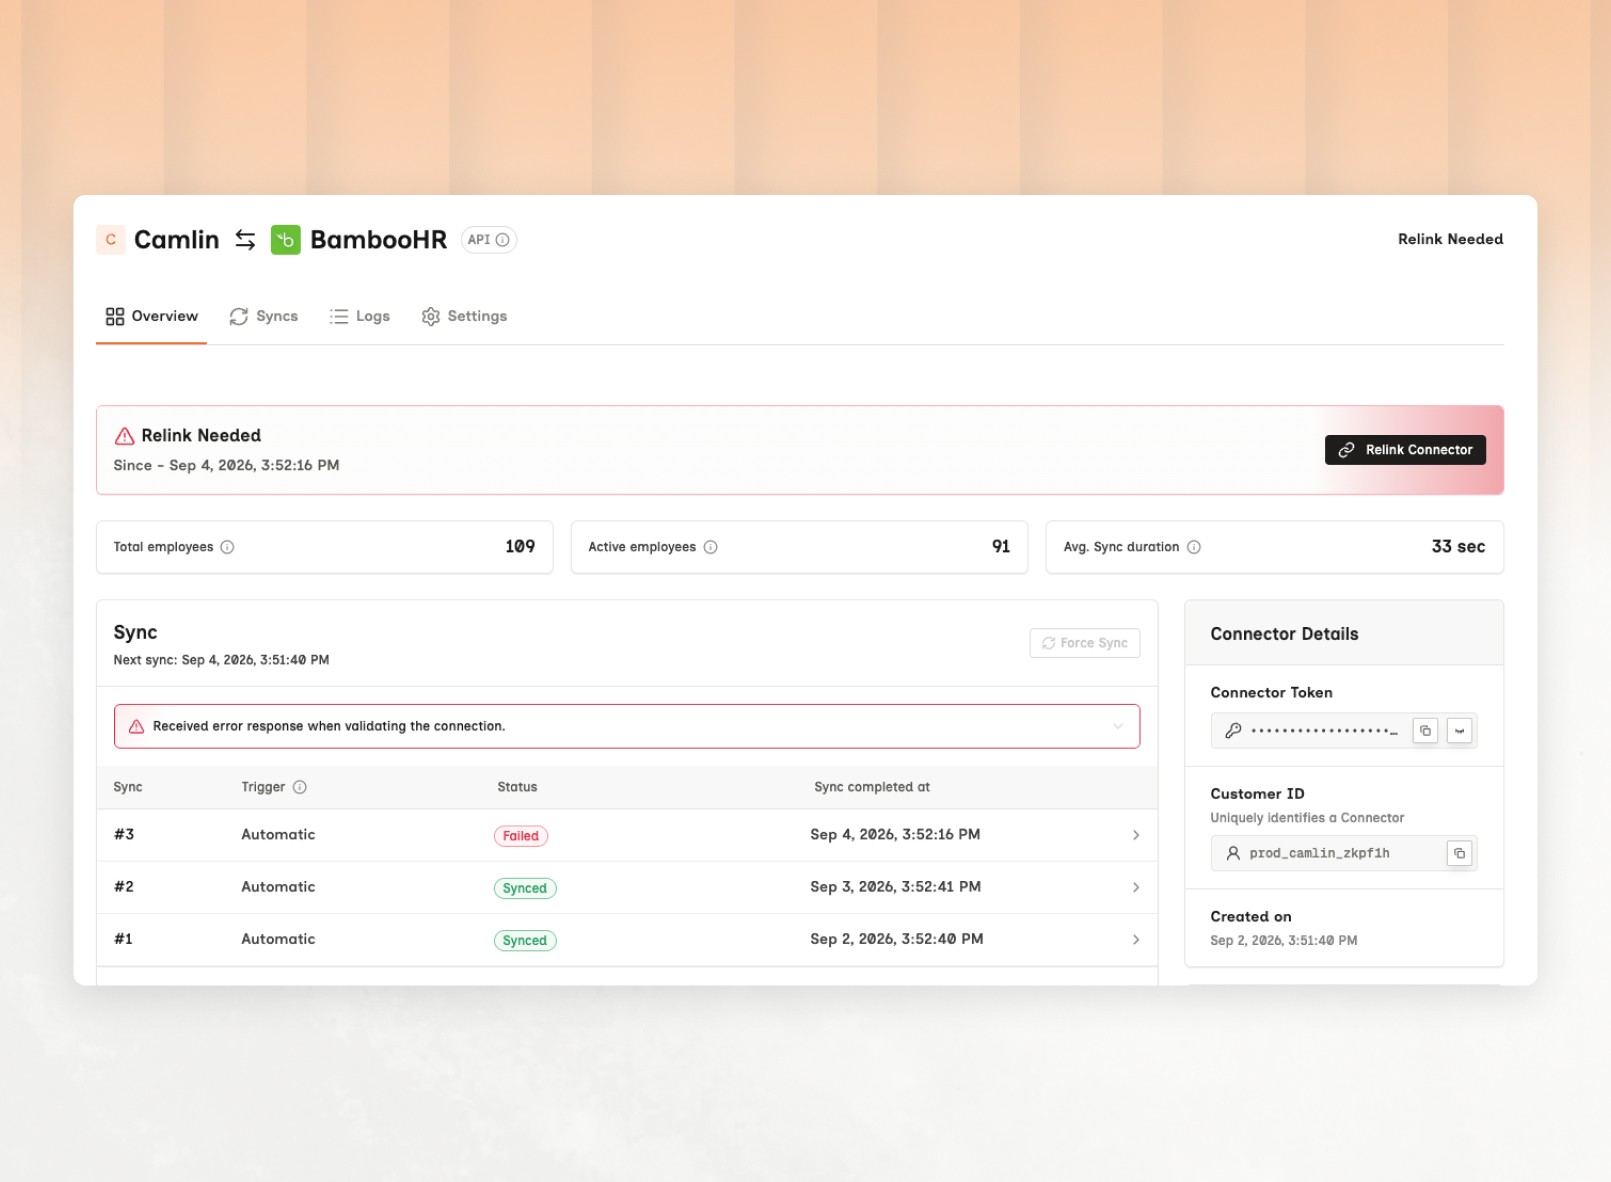Screen dimensions: 1611x1182
Task: Open the Overview tab
Action: (152, 316)
